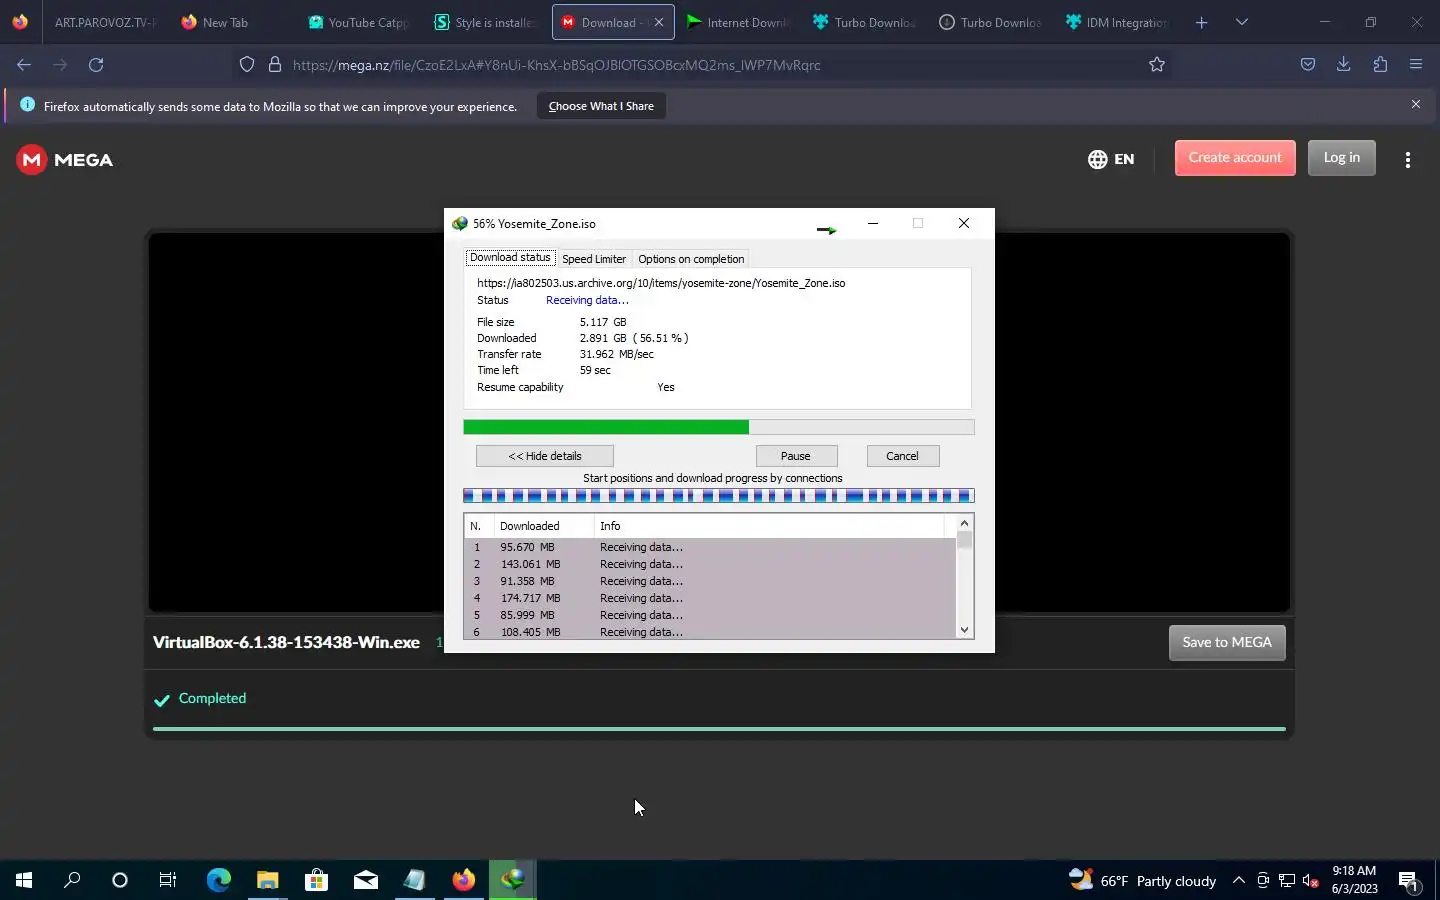1440x900 pixels.
Task: Open the Options on completion tab
Action: pyautogui.click(x=691, y=259)
